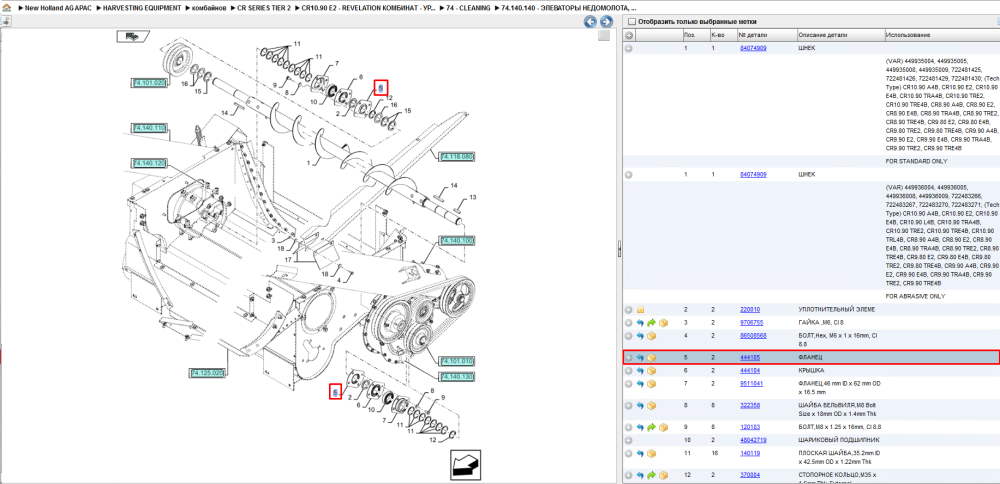
Task: Open 'комбайнов' breadcrumb
Action: tap(209, 8)
